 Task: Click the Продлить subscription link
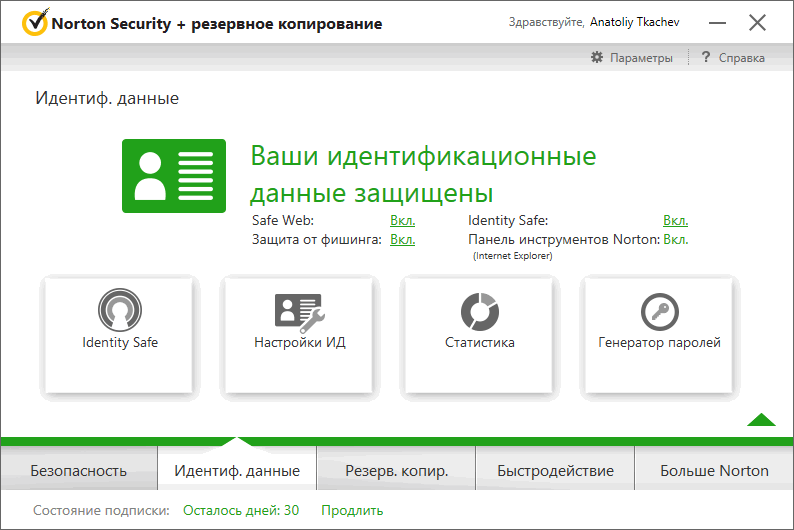pos(352,510)
